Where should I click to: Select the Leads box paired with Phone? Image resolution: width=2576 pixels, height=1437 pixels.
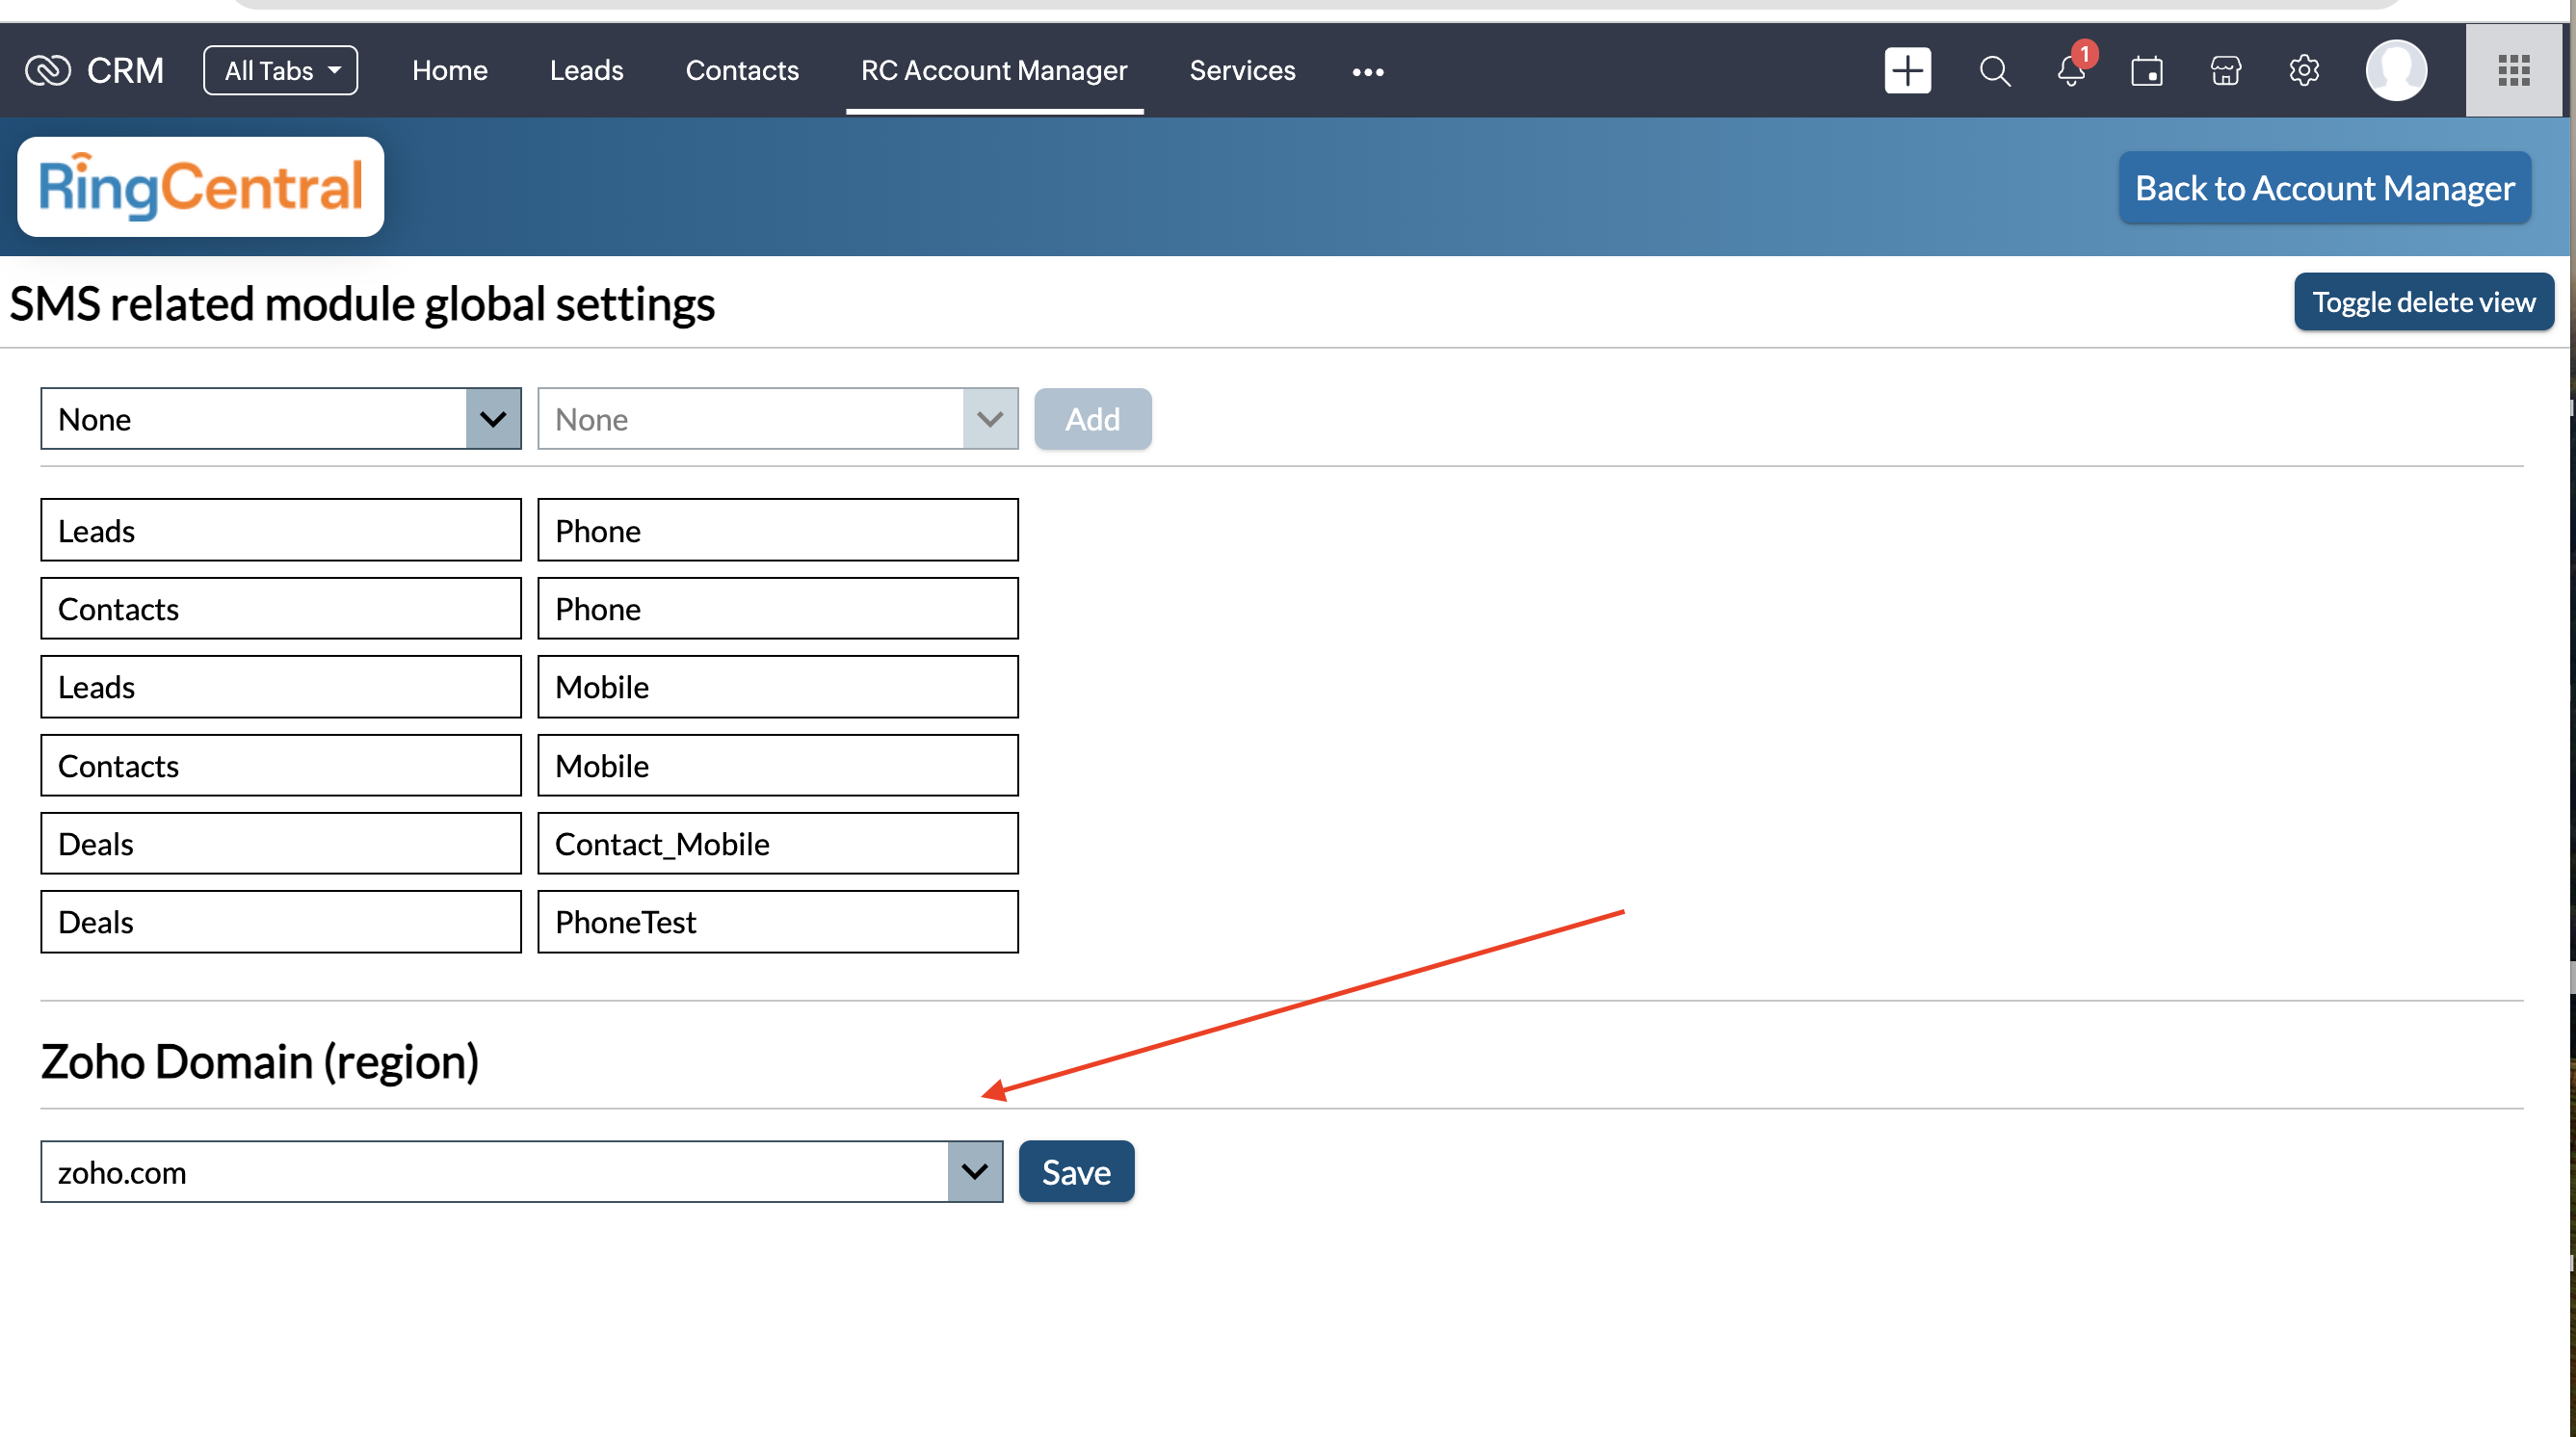pyautogui.click(x=281, y=530)
